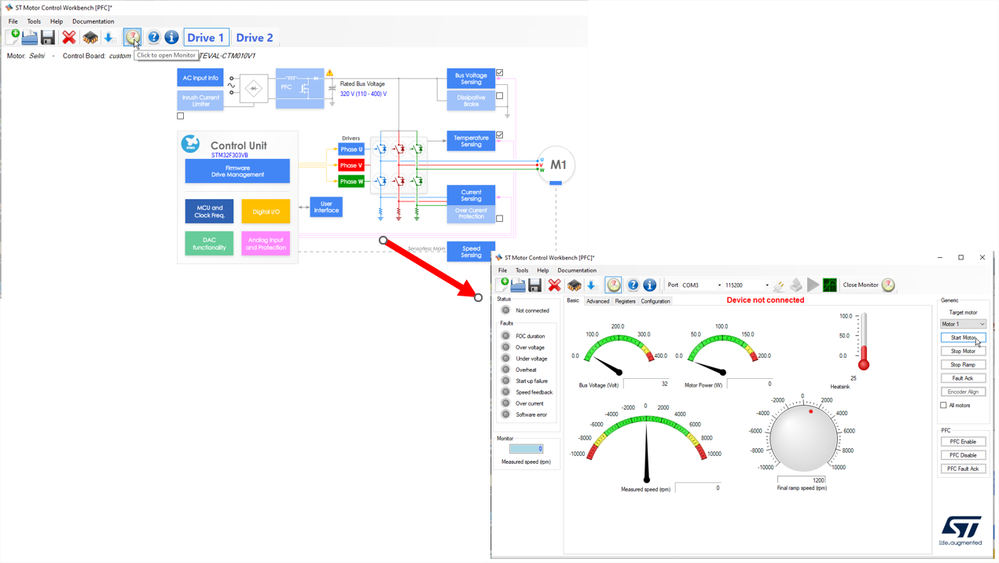Click the PFC Enable button
The height and width of the screenshot is (563, 999).
click(x=963, y=441)
